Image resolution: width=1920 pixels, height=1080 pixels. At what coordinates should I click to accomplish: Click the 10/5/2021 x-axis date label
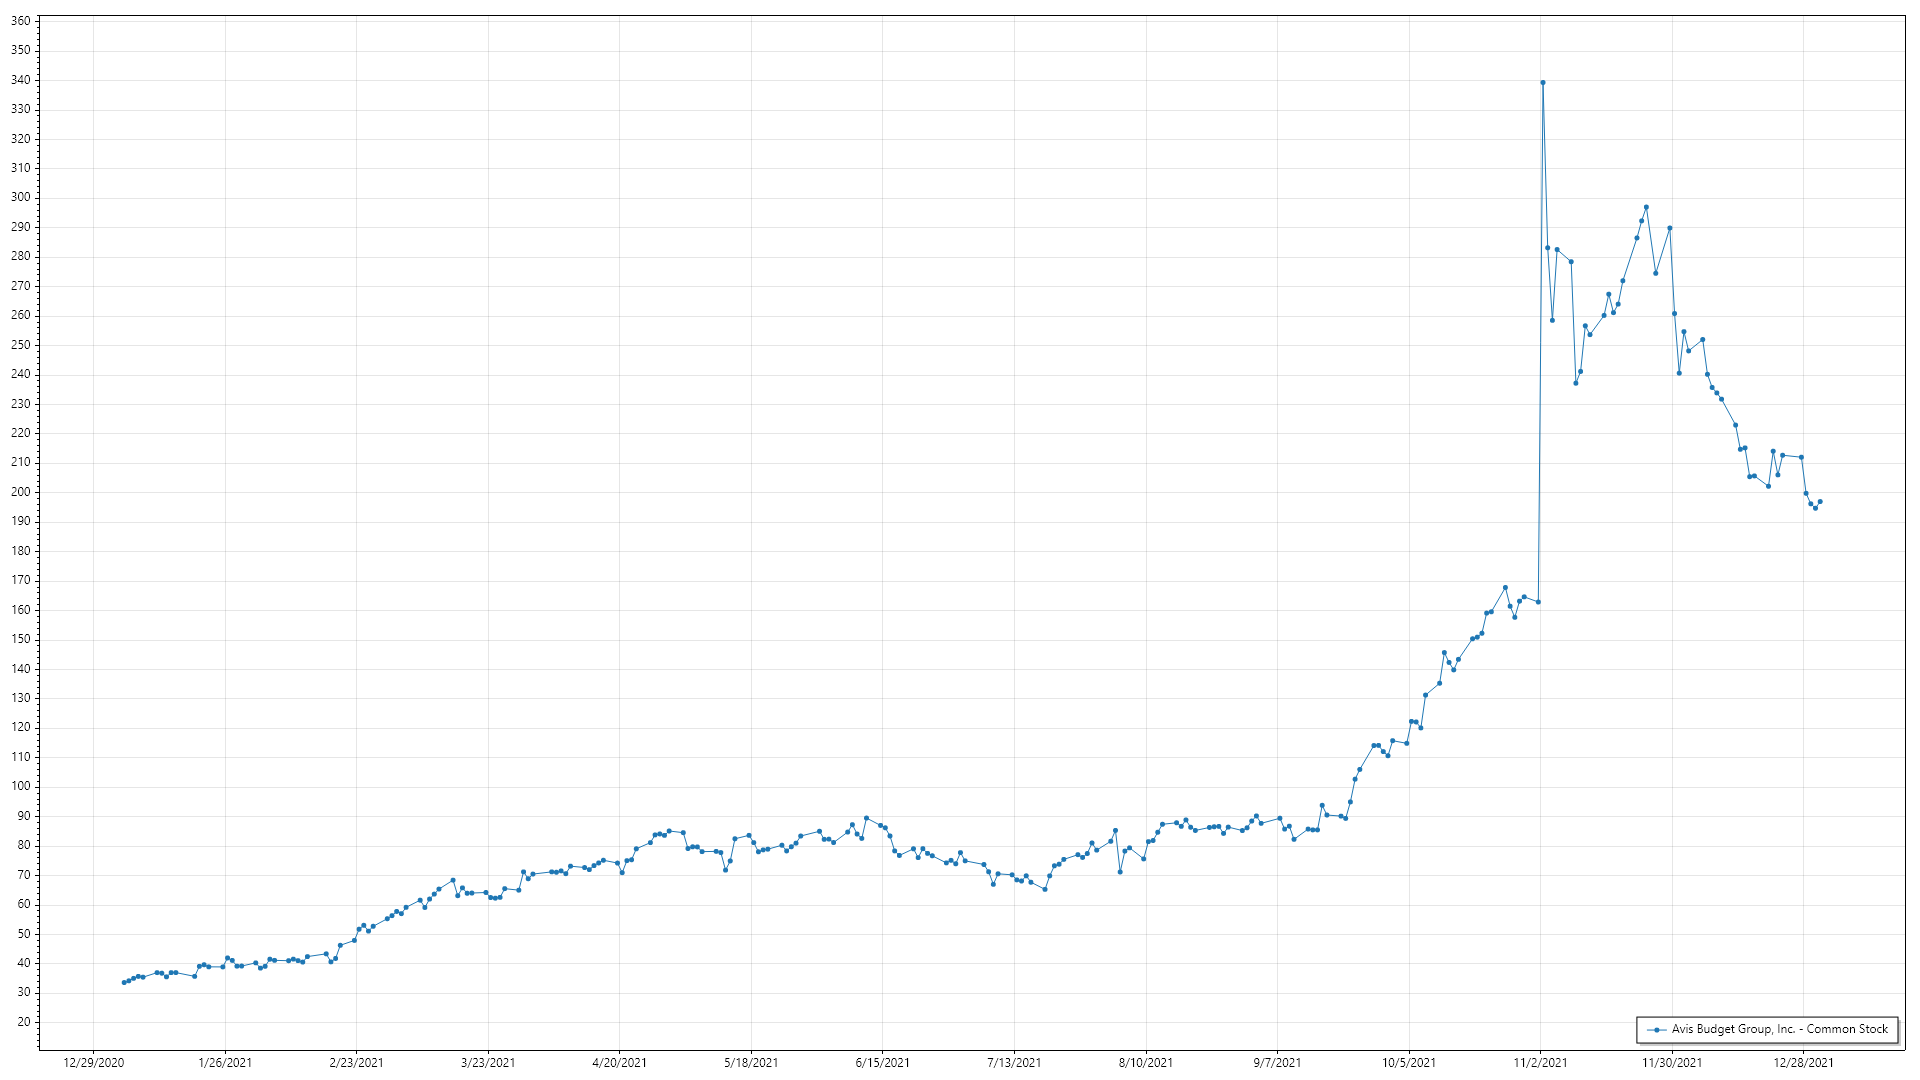click(1408, 1062)
